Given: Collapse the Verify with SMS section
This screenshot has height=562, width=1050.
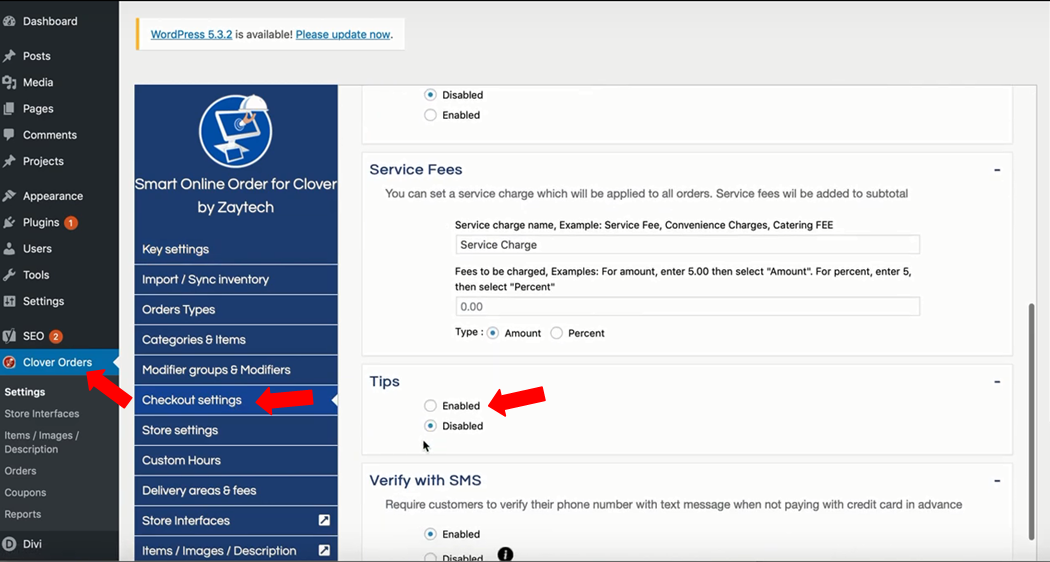Looking at the screenshot, I should click(x=997, y=481).
